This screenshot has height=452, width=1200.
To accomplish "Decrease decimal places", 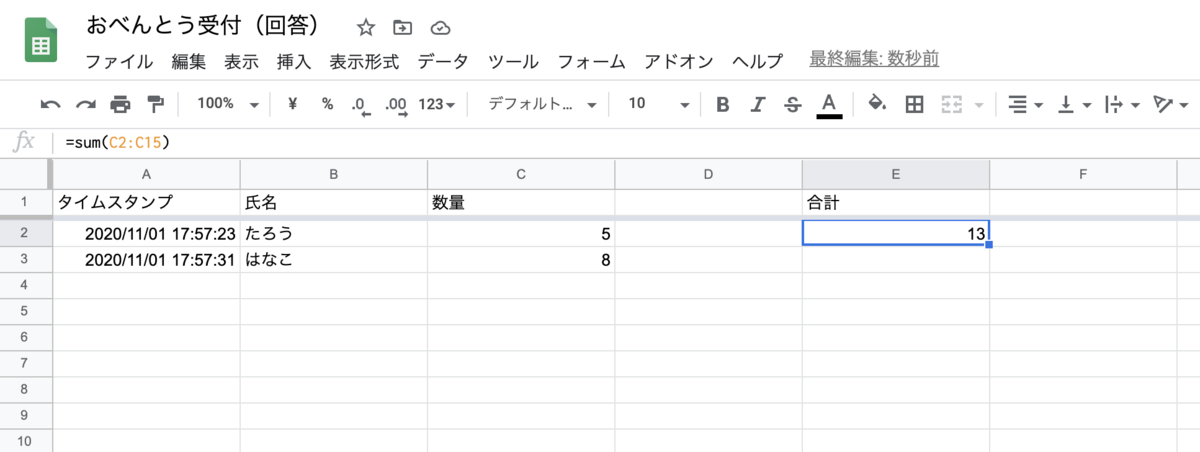I will coord(361,105).
